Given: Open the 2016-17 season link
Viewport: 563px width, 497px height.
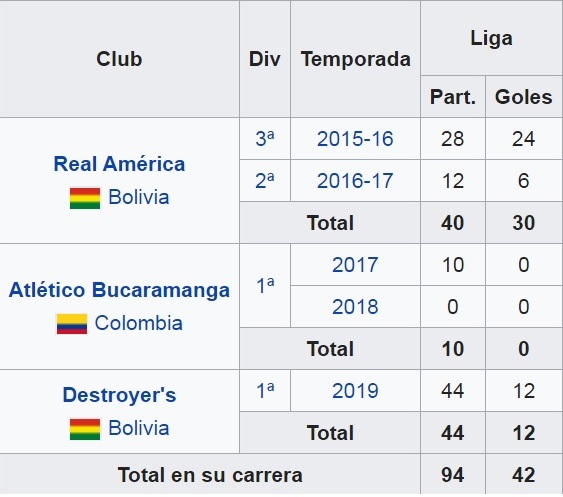Looking at the screenshot, I should (x=355, y=181).
